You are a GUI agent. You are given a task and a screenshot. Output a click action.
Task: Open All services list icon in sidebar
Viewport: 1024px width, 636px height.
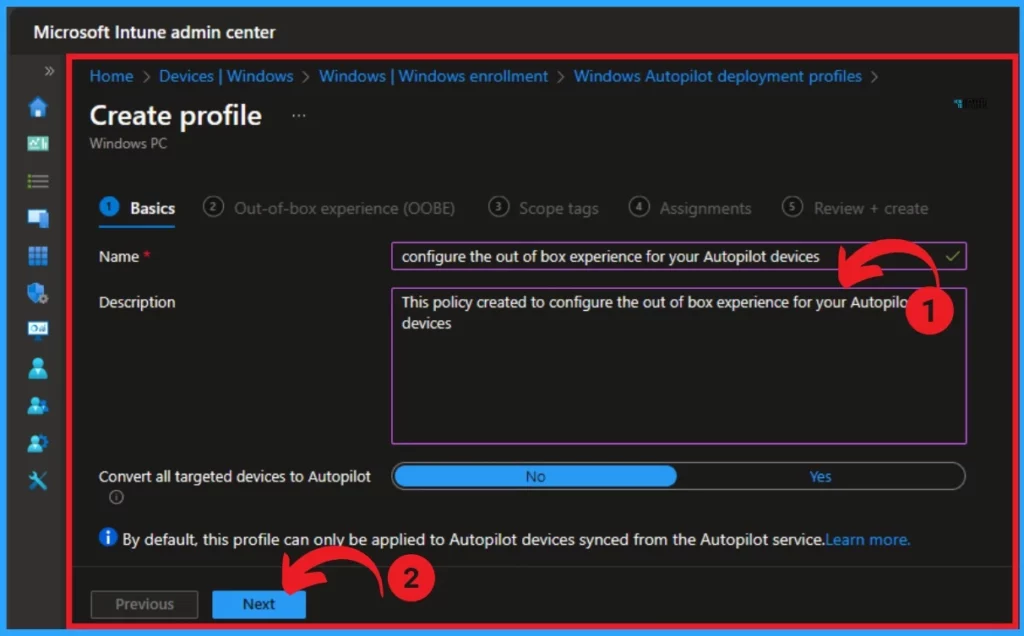pyautogui.click(x=38, y=181)
